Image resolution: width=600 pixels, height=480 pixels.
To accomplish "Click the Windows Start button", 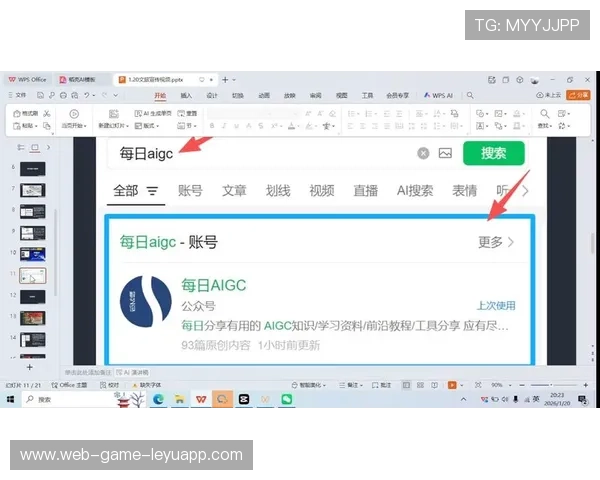I will coord(10,399).
